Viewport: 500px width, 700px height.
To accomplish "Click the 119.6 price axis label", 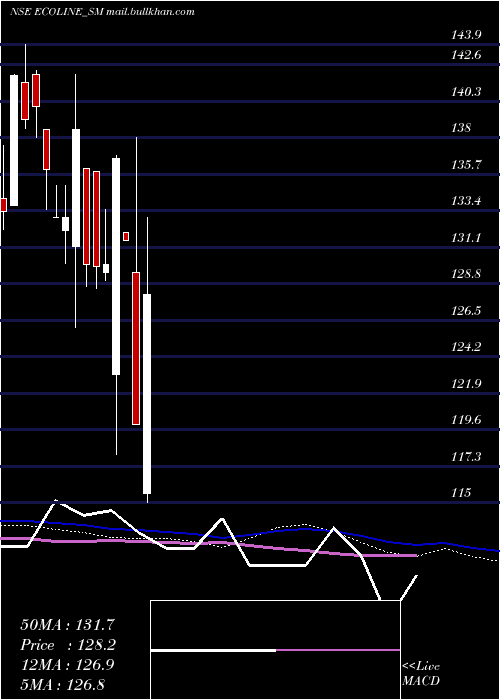I will pyautogui.click(x=467, y=420).
